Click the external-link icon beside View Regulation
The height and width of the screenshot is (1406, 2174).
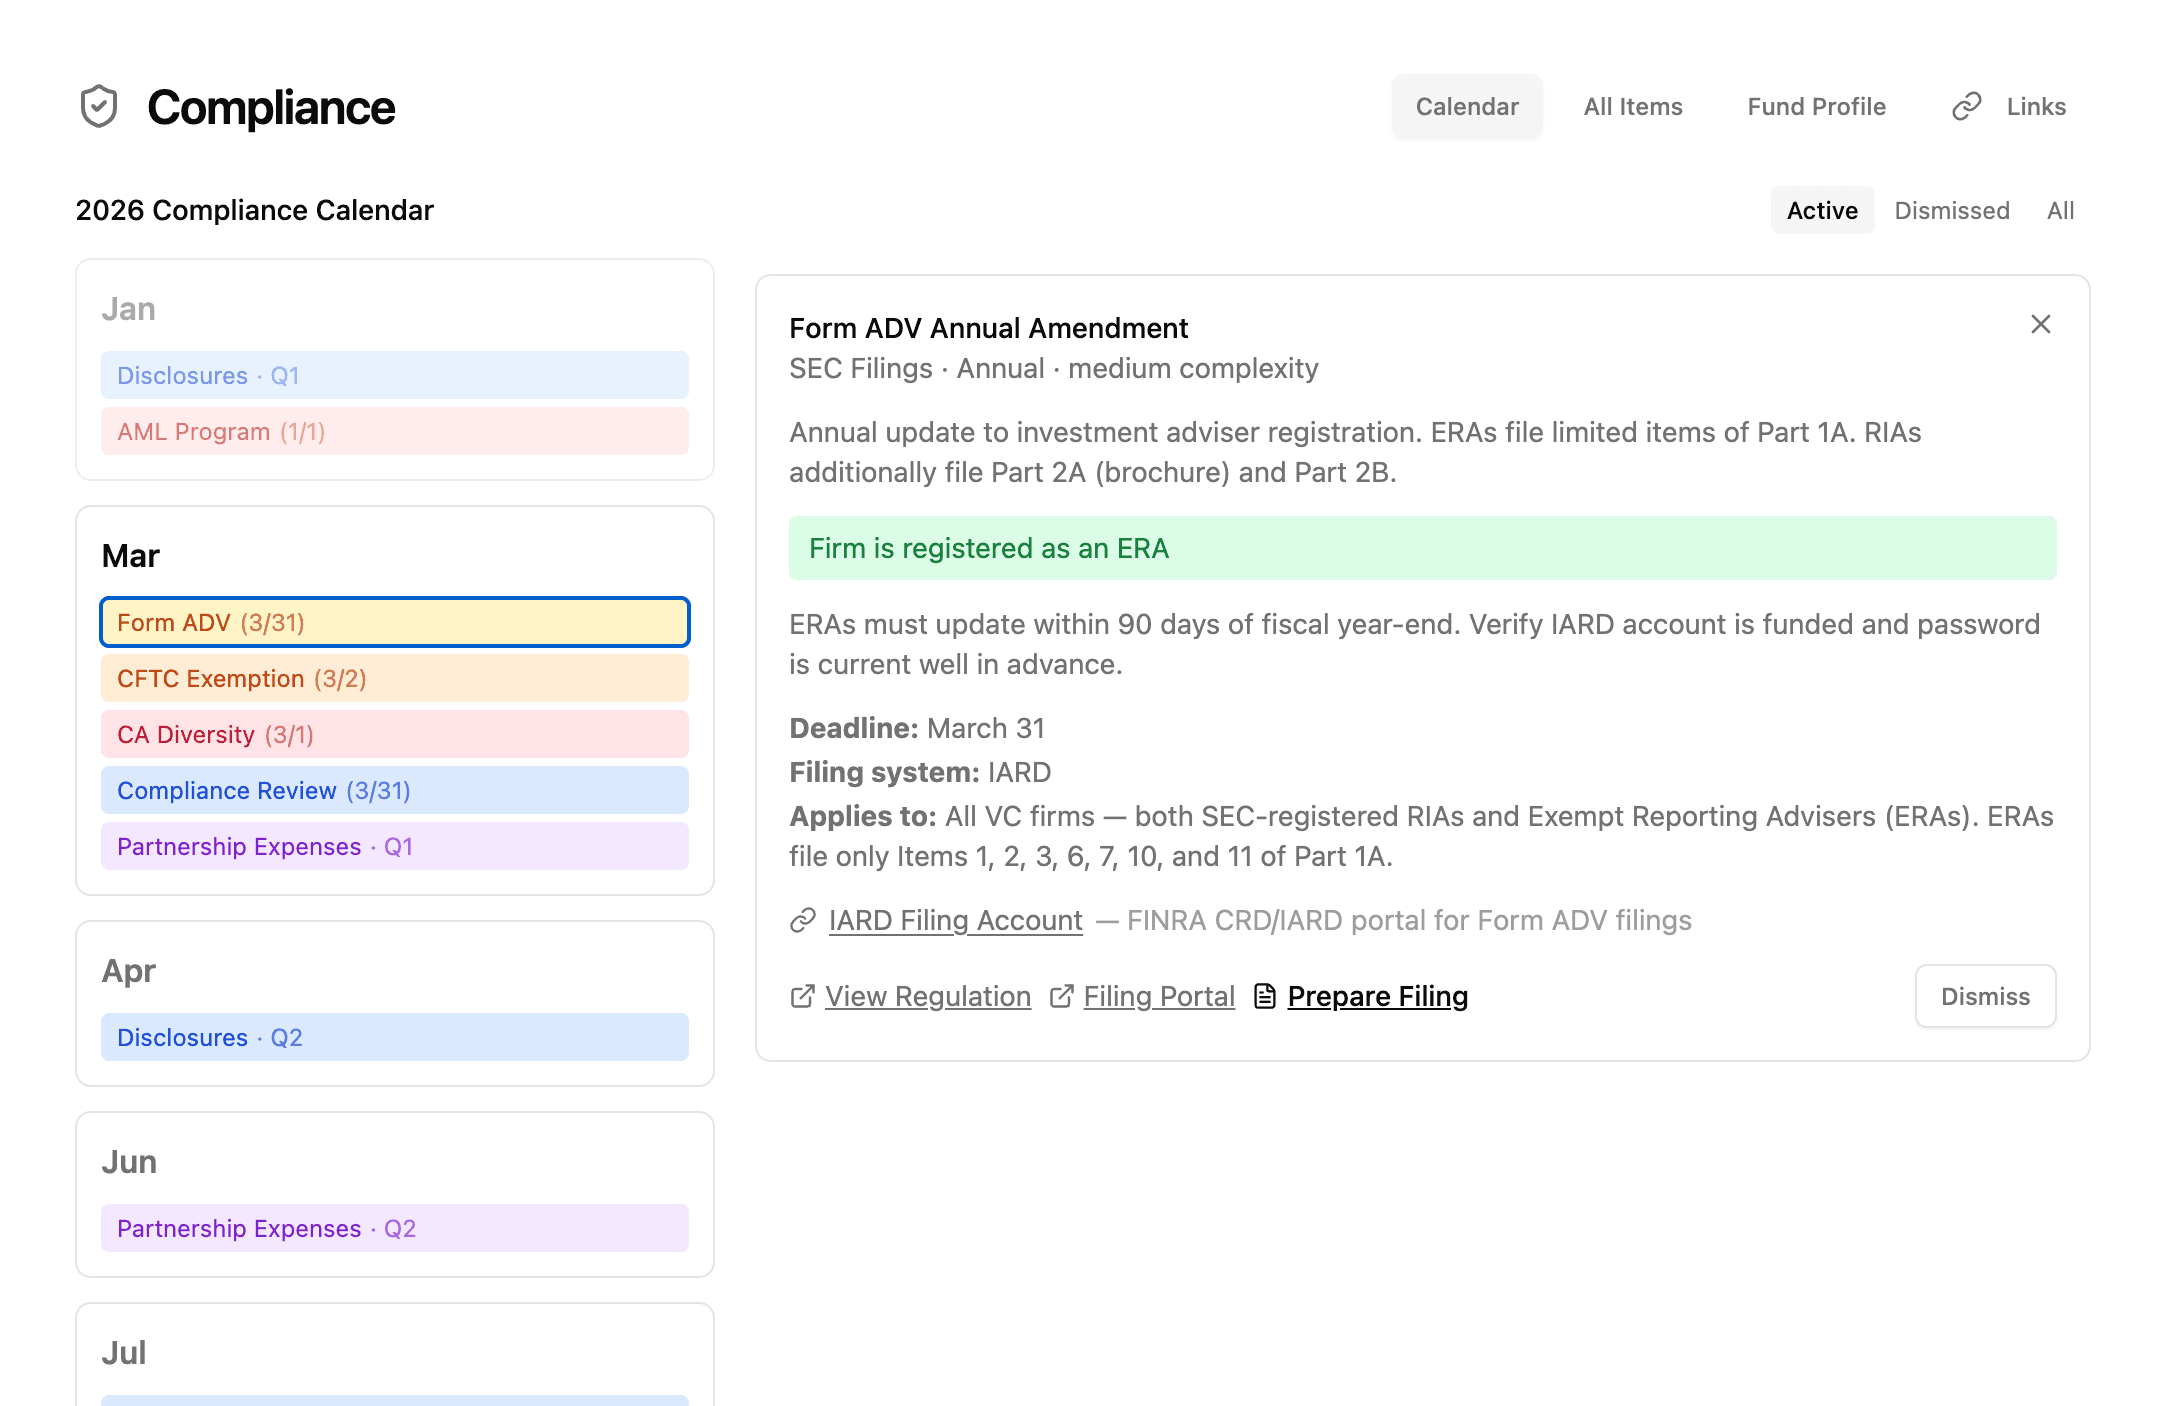pyautogui.click(x=802, y=996)
